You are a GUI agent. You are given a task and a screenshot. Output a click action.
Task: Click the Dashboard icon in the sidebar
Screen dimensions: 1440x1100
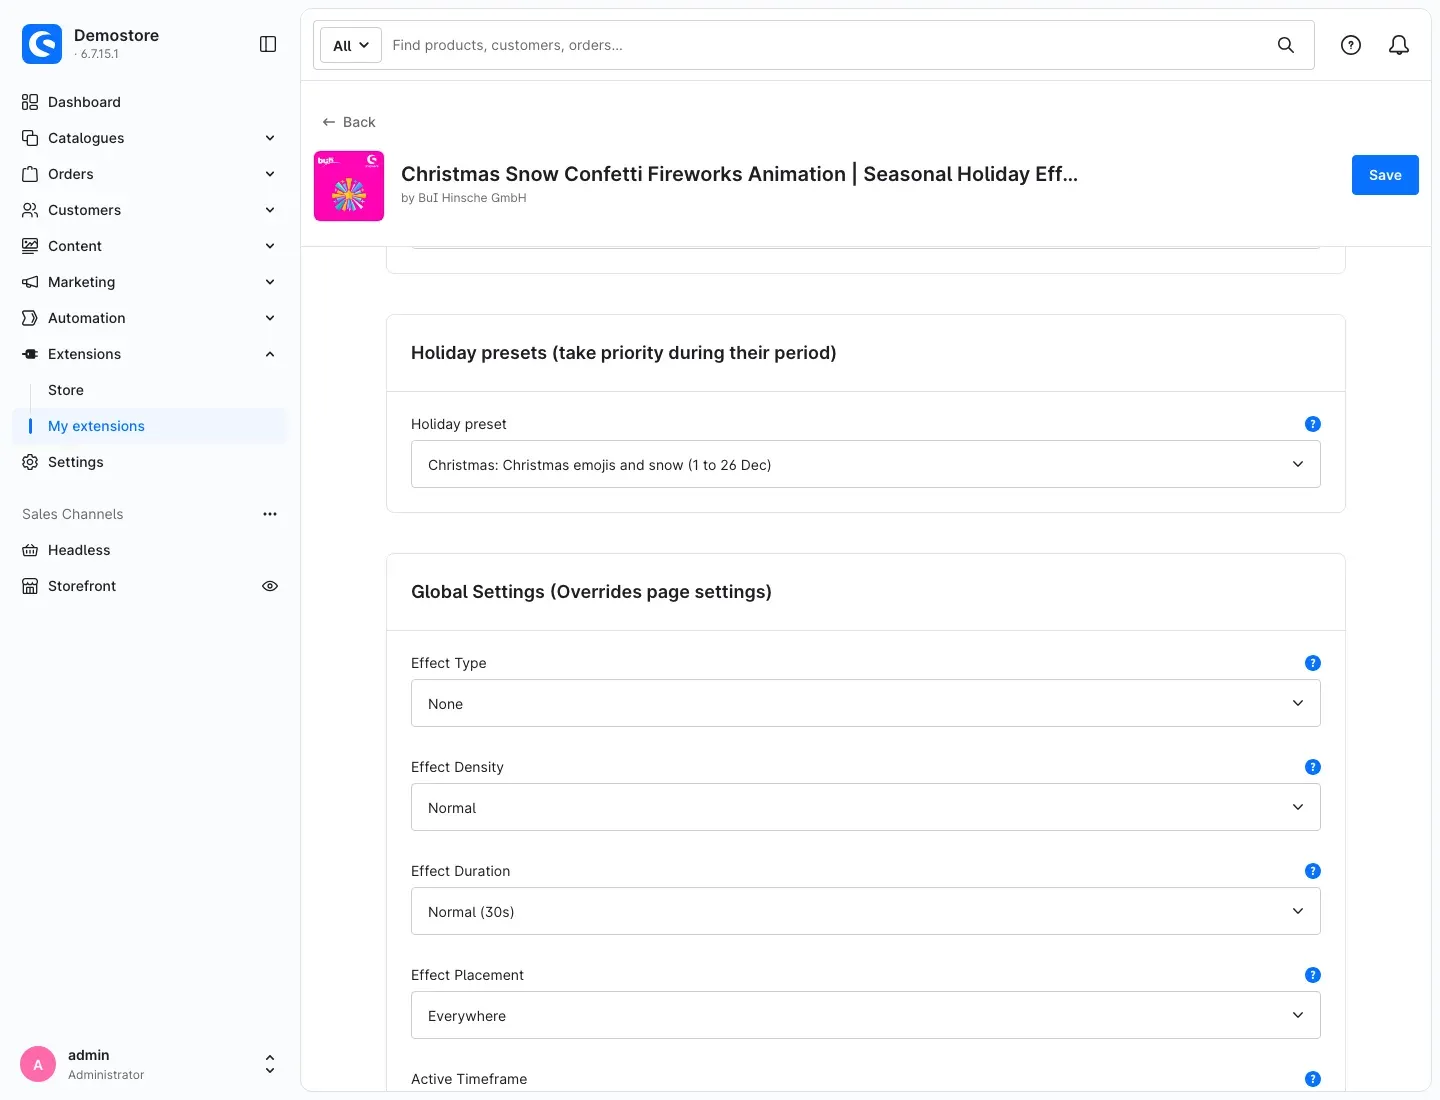(30, 102)
